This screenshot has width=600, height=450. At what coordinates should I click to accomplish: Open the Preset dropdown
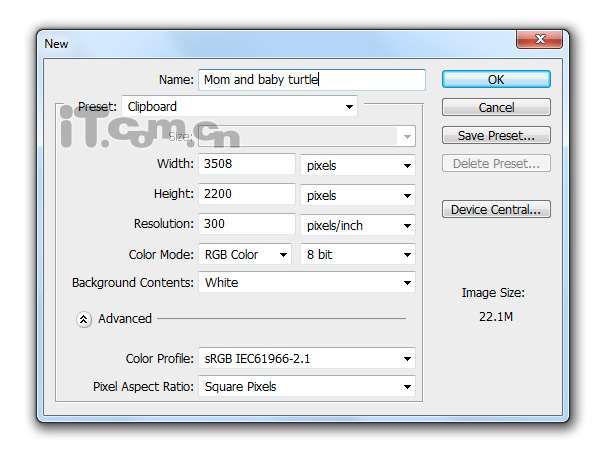pyautogui.click(x=239, y=106)
